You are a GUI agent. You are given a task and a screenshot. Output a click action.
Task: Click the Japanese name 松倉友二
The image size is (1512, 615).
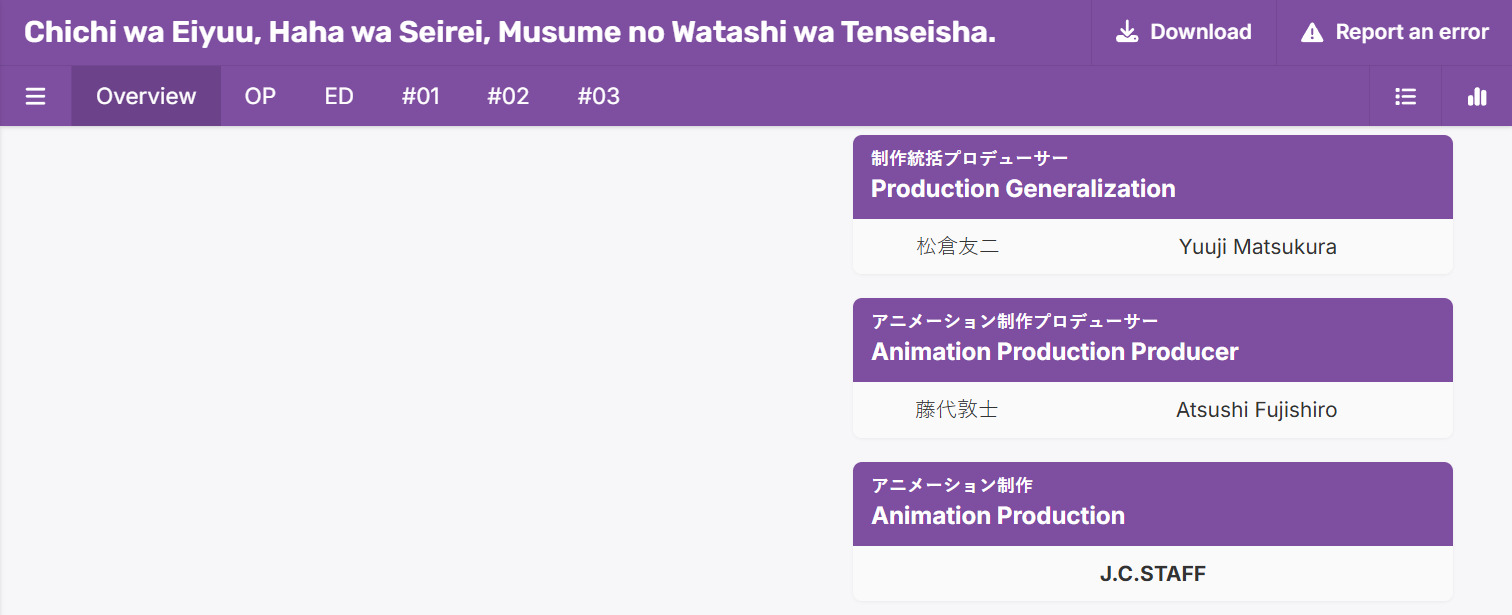pos(957,247)
